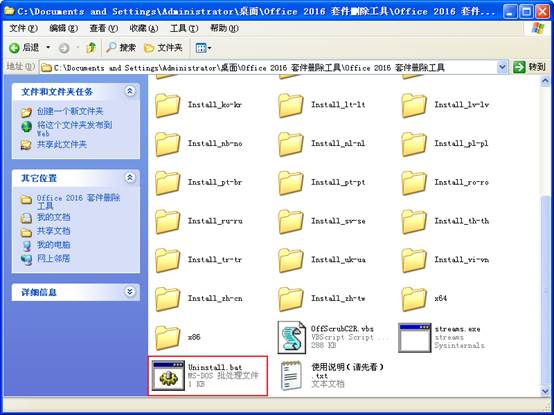554x415 pixels.
Task: Expand the 详细信息 details panel
Action: pos(130,292)
